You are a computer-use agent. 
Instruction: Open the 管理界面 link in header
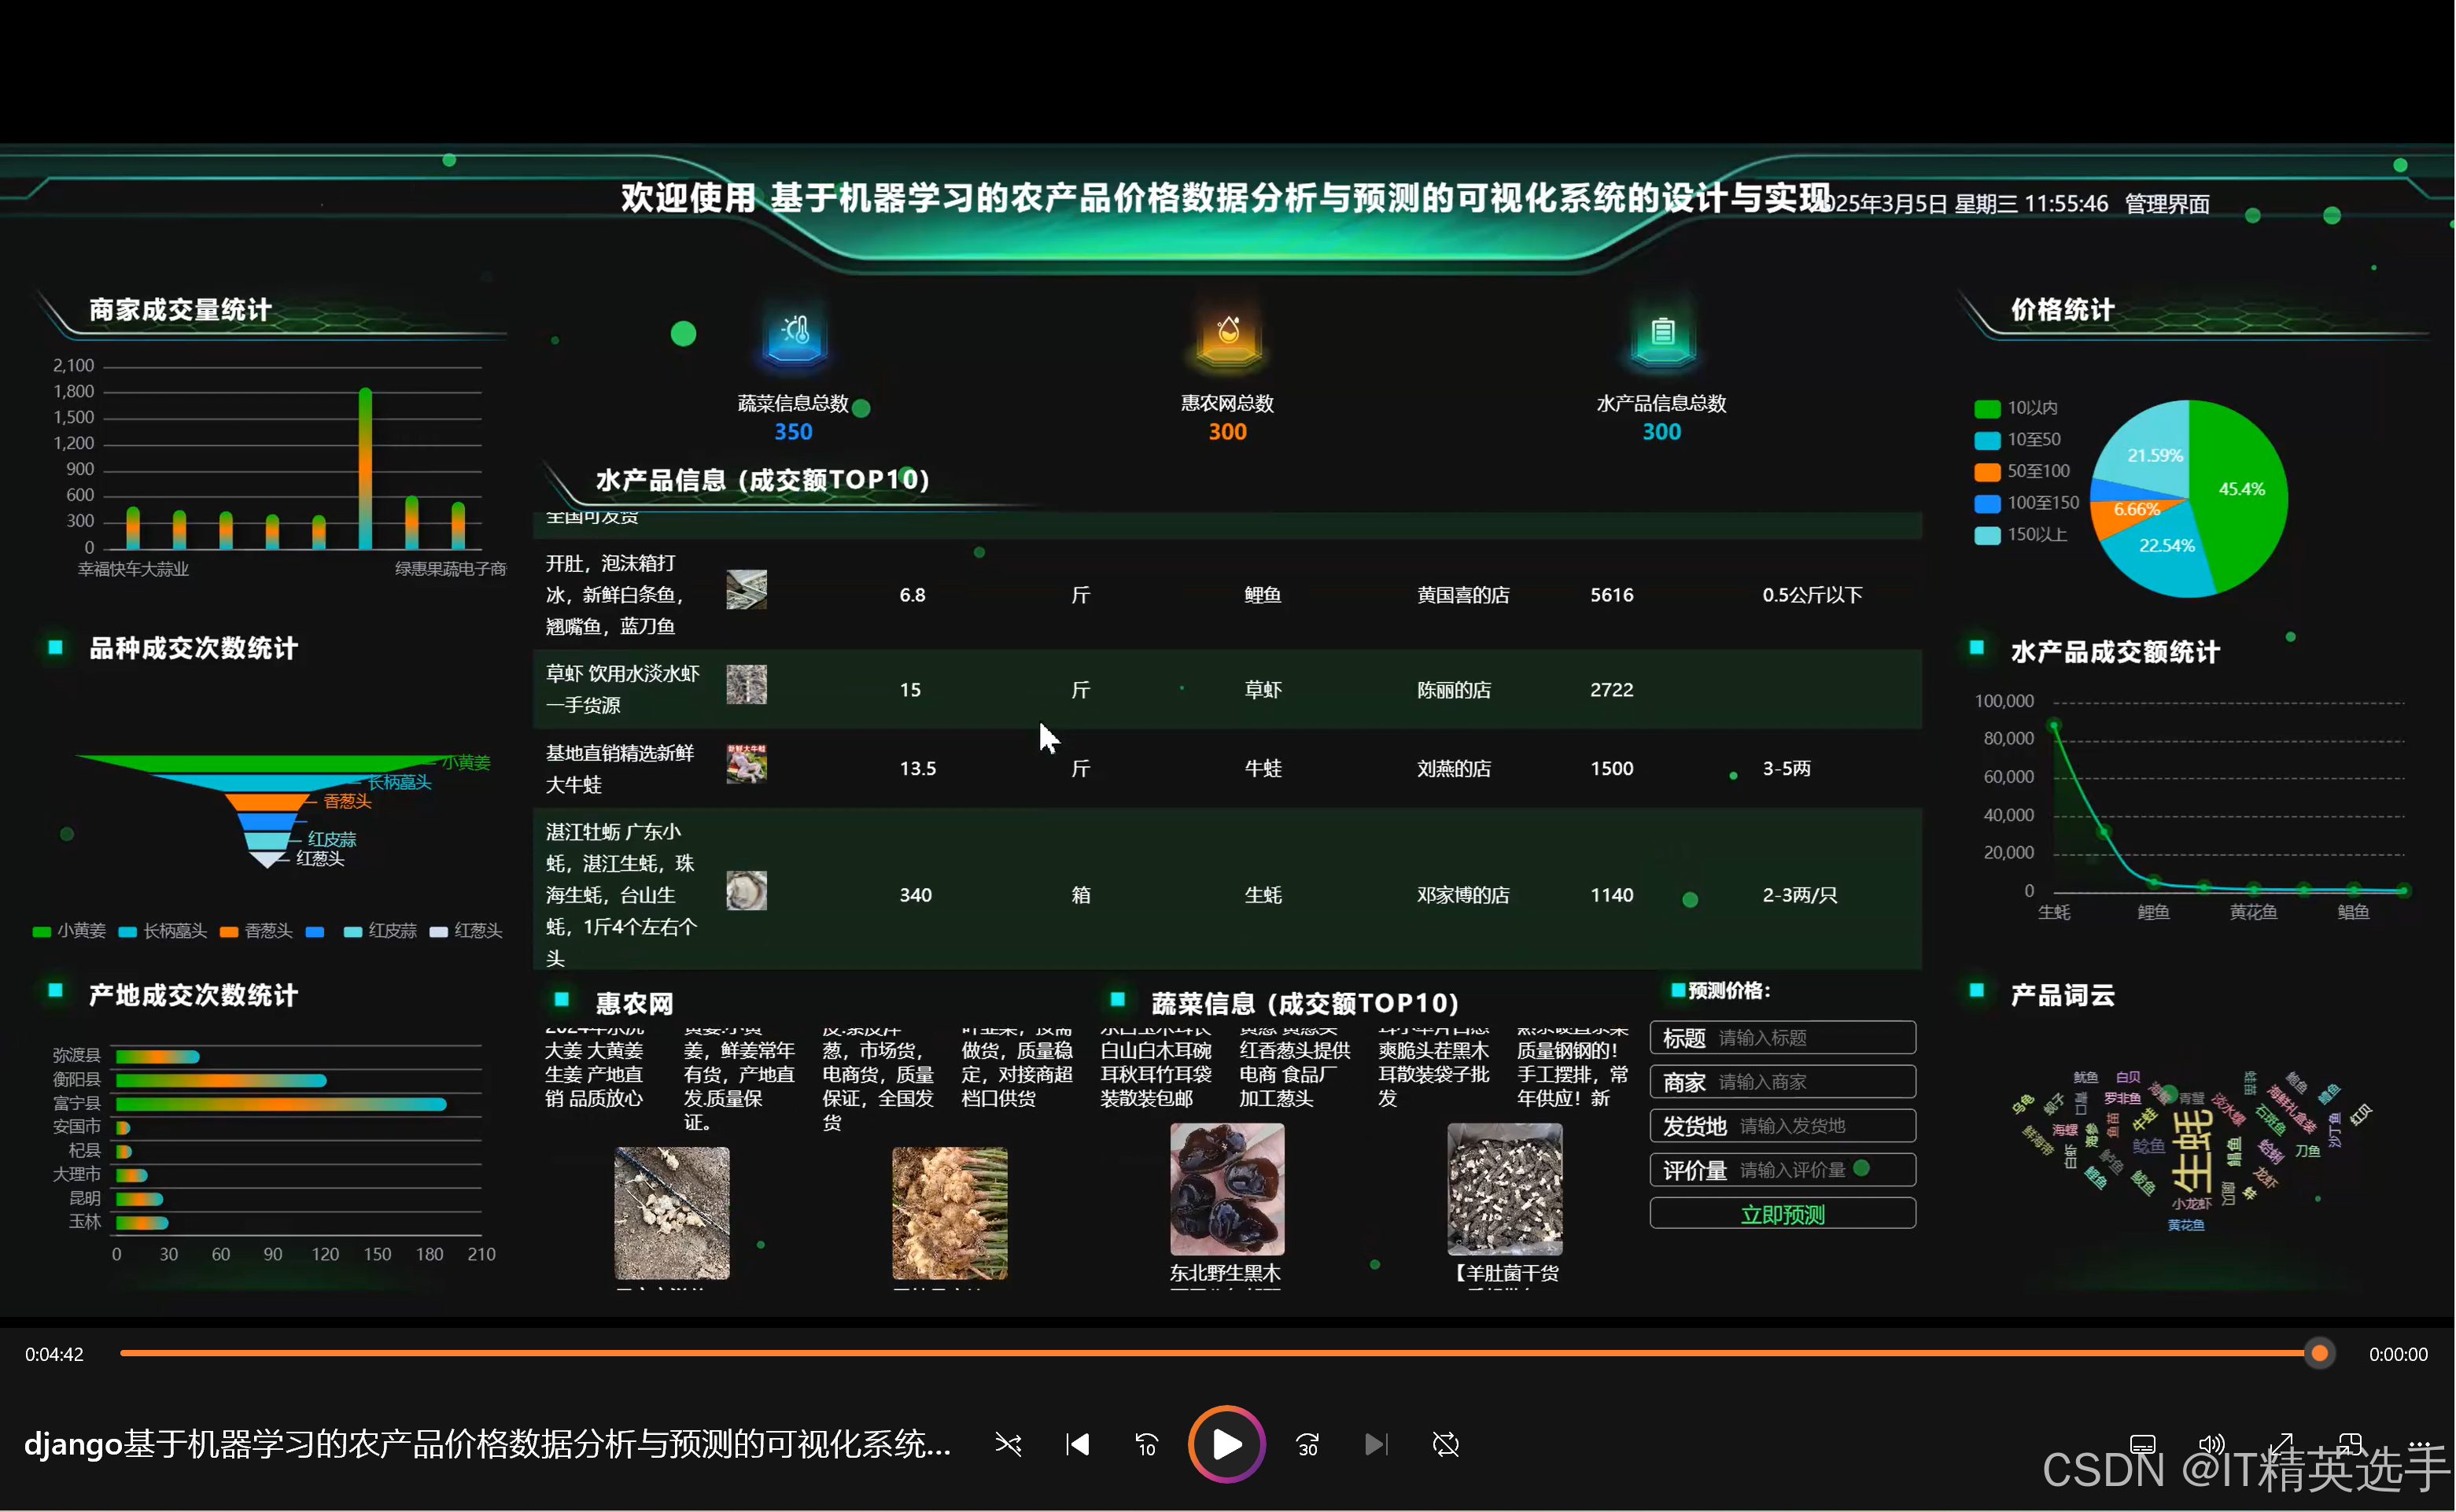pyautogui.click(x=2167, y=204)
